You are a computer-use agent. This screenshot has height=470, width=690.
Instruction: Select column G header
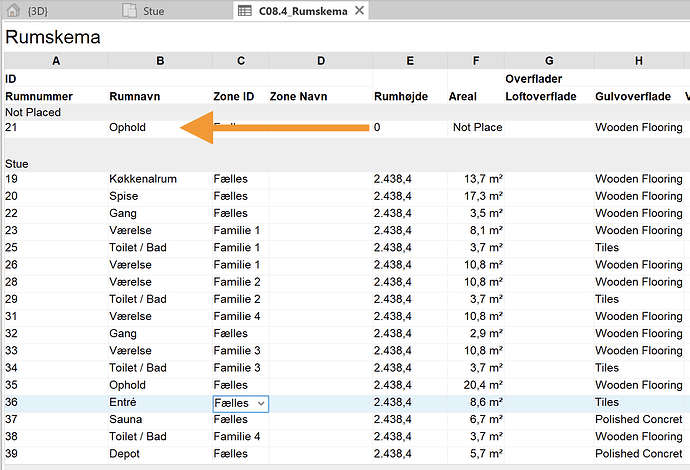(x=549, y=61)
